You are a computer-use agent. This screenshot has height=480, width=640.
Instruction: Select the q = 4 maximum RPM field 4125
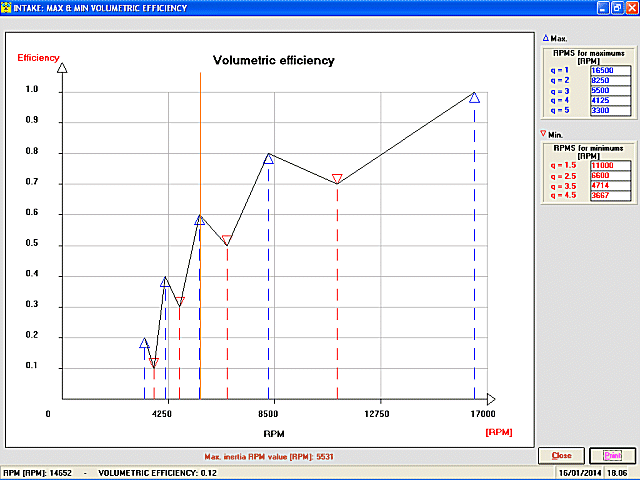pyautogui.click(x=610, y=100)
